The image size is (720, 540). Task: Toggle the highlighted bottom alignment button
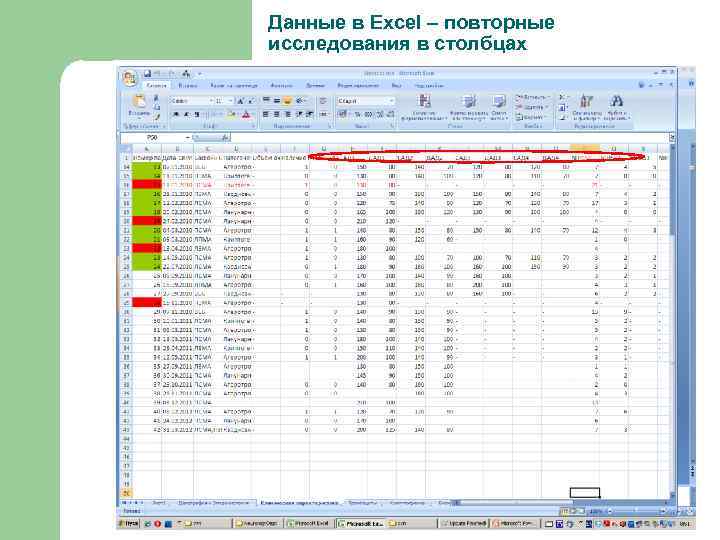[287, 100]
